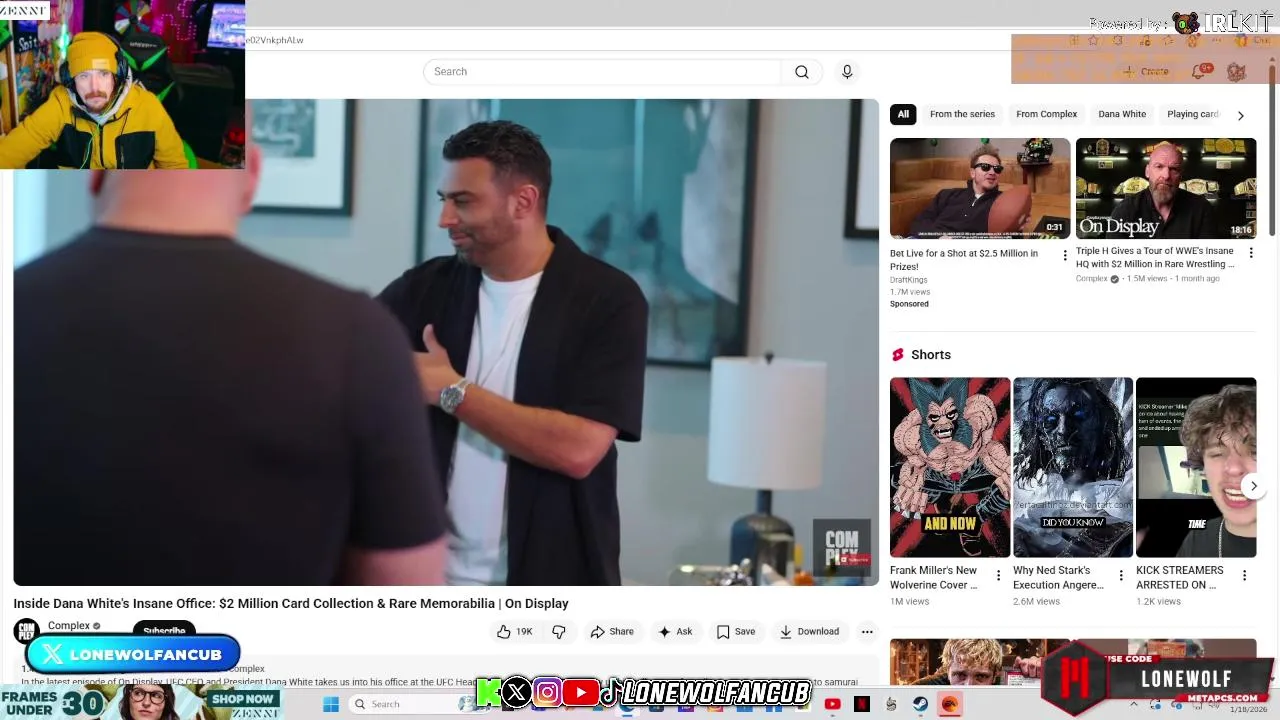
Task: Open the highlighted browser icon in the taskbar
Action: click(x=949, y=704)
